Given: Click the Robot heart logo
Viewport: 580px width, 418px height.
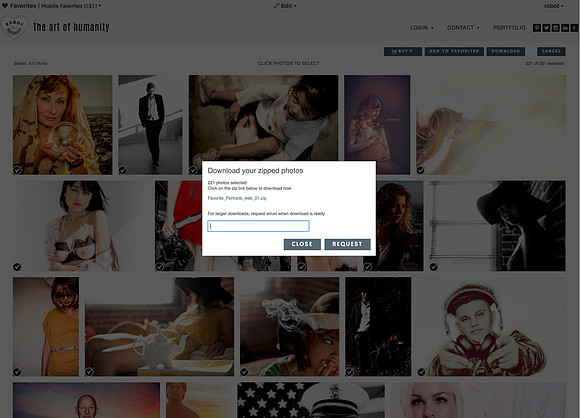Looking at the screenshot, I should point(14,27).
